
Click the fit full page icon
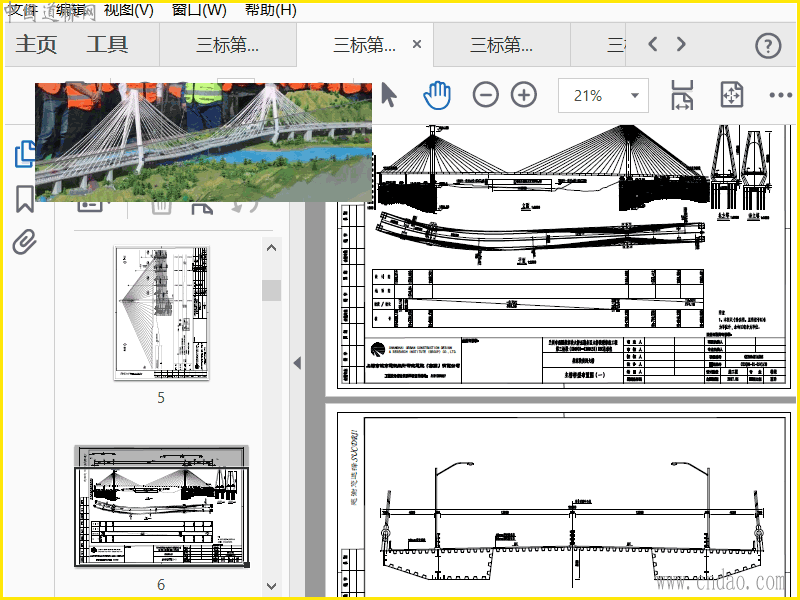tap(732, 95)
